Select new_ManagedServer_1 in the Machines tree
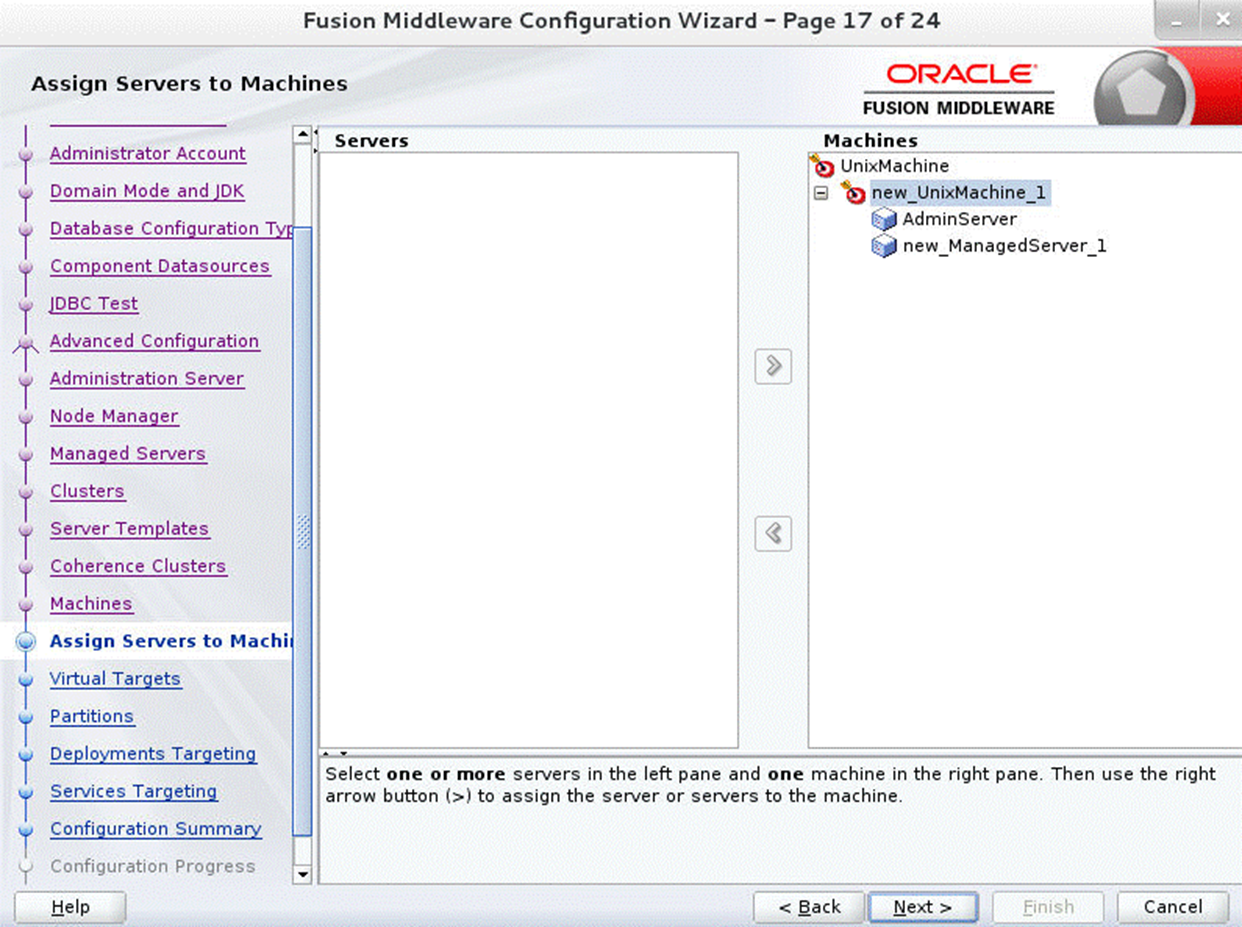1242x927 pixels. click(1005, 246)
